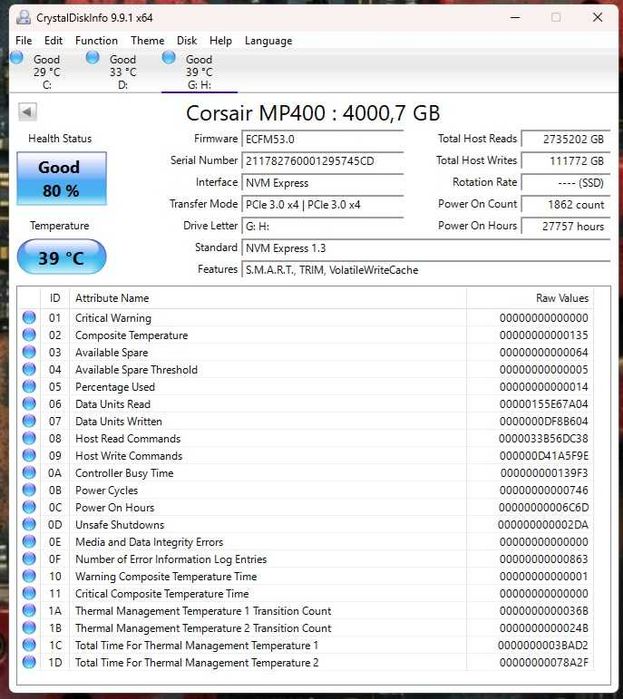Viewport: 623px width, 699px height.
Task: Open the Disk menu
Action: point(187,41)
